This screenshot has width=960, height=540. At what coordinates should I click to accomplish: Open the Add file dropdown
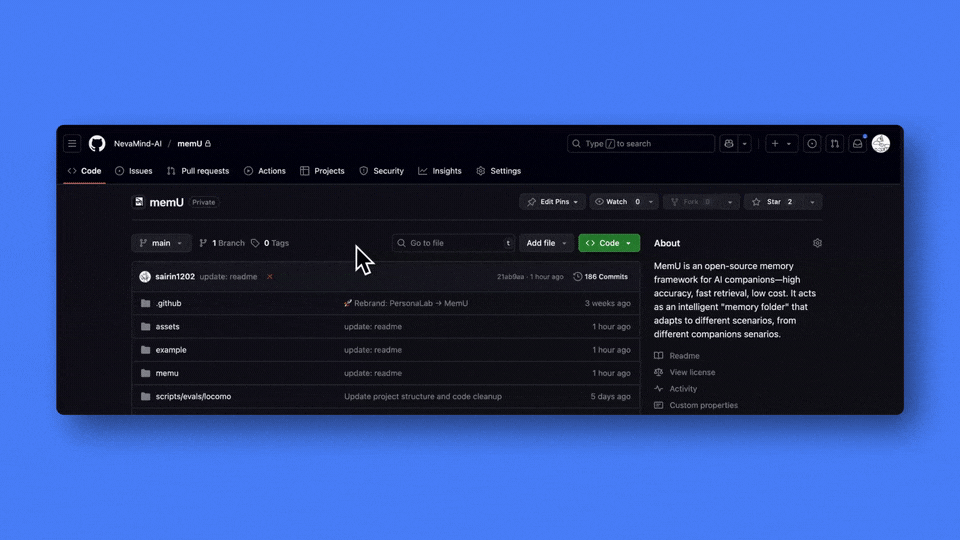coord(547,243)
